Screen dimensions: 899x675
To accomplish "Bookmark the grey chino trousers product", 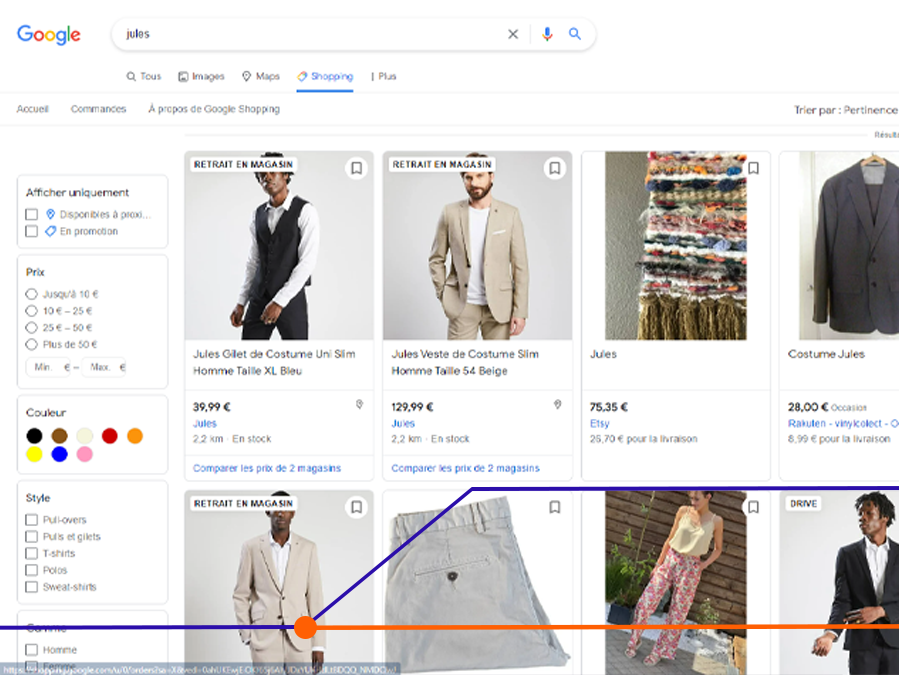I will click(x=554, y=507).
